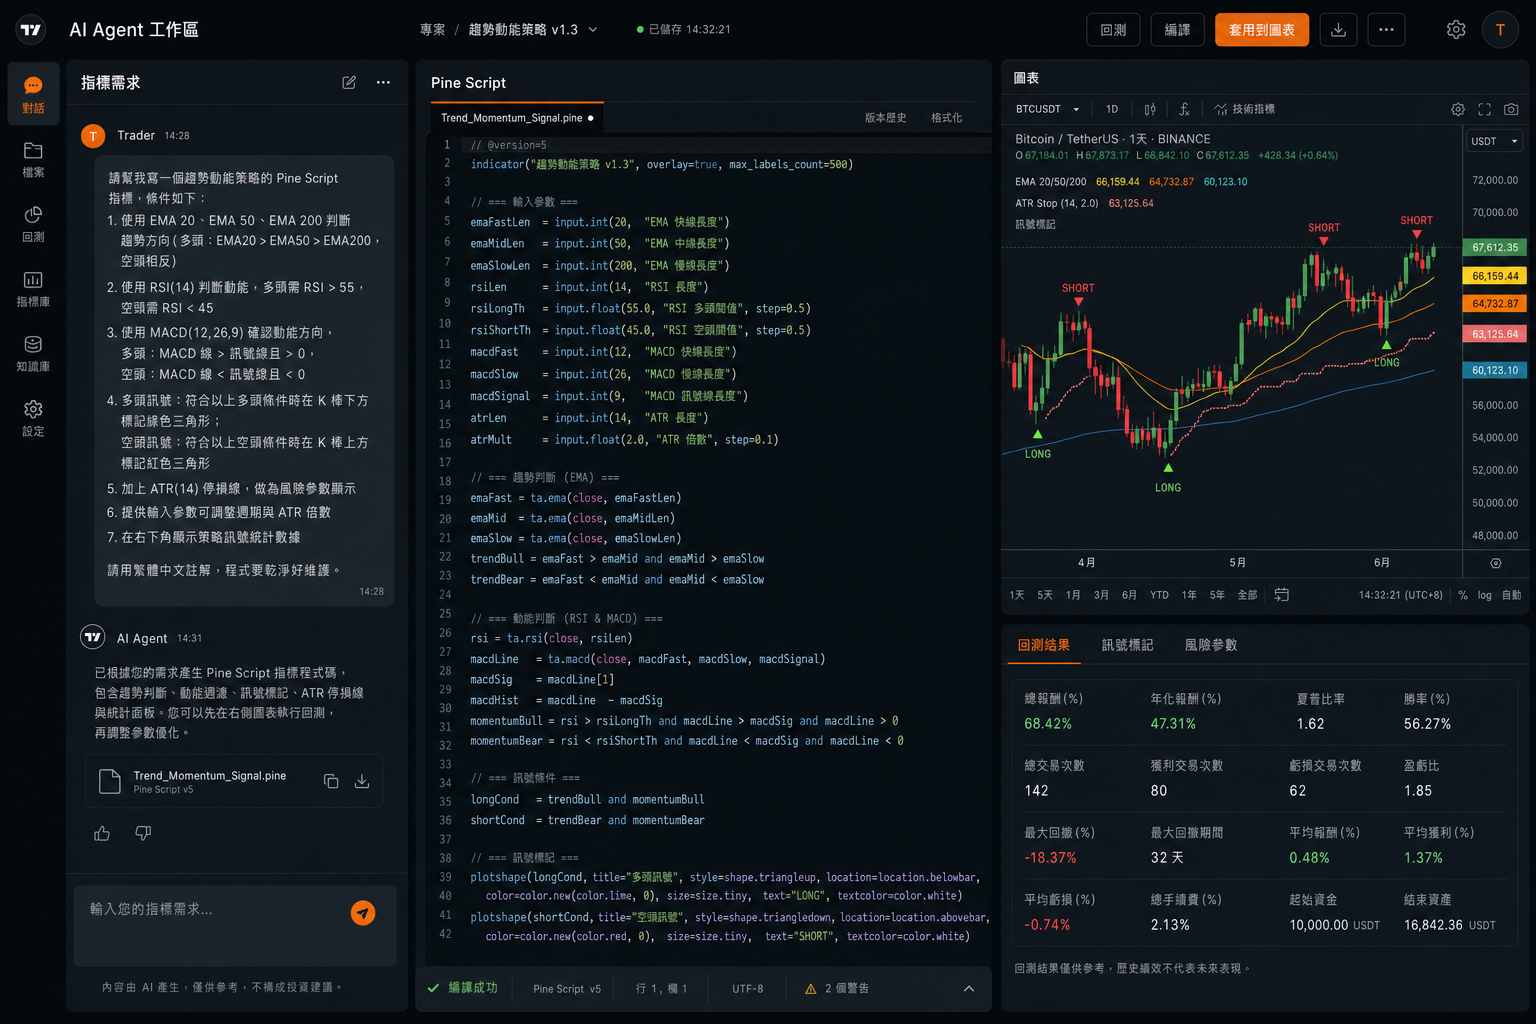Select the 全部 time range
Image resolution: width=1536 pixels, height=1024 pixels.
coord(1247,595)
